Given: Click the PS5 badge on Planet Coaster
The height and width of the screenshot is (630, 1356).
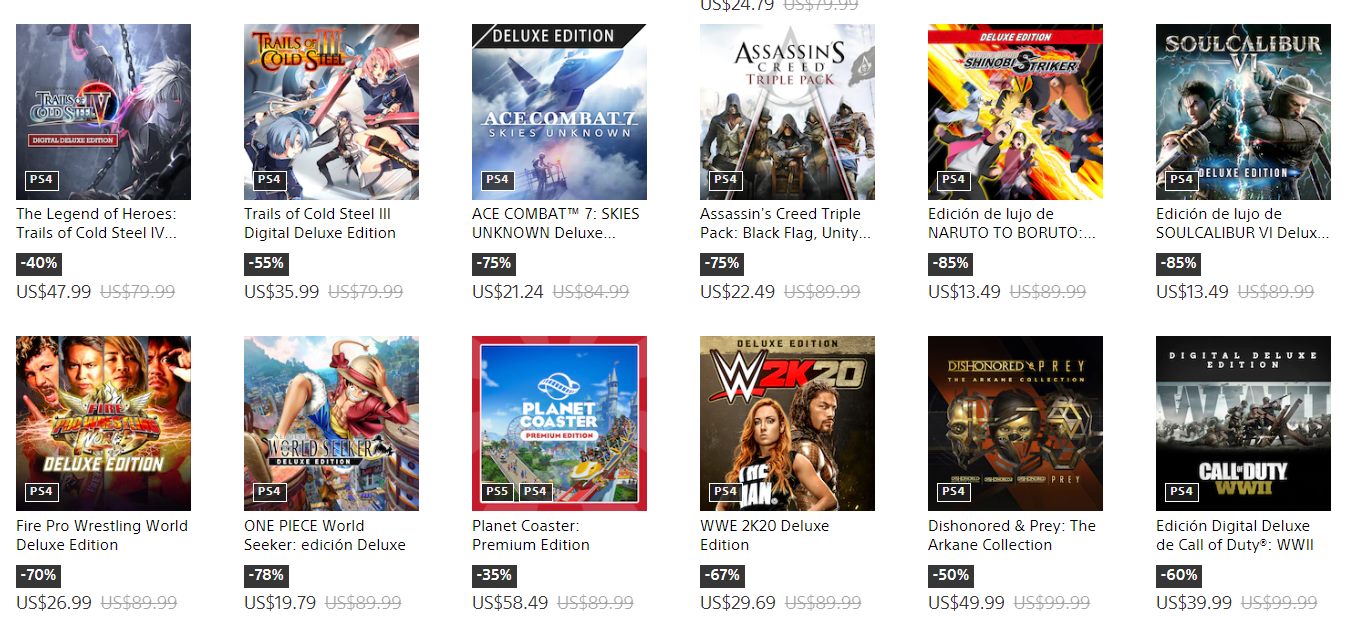Looking at the screenshot, I should pyautogui.click(x=497, y=491).
